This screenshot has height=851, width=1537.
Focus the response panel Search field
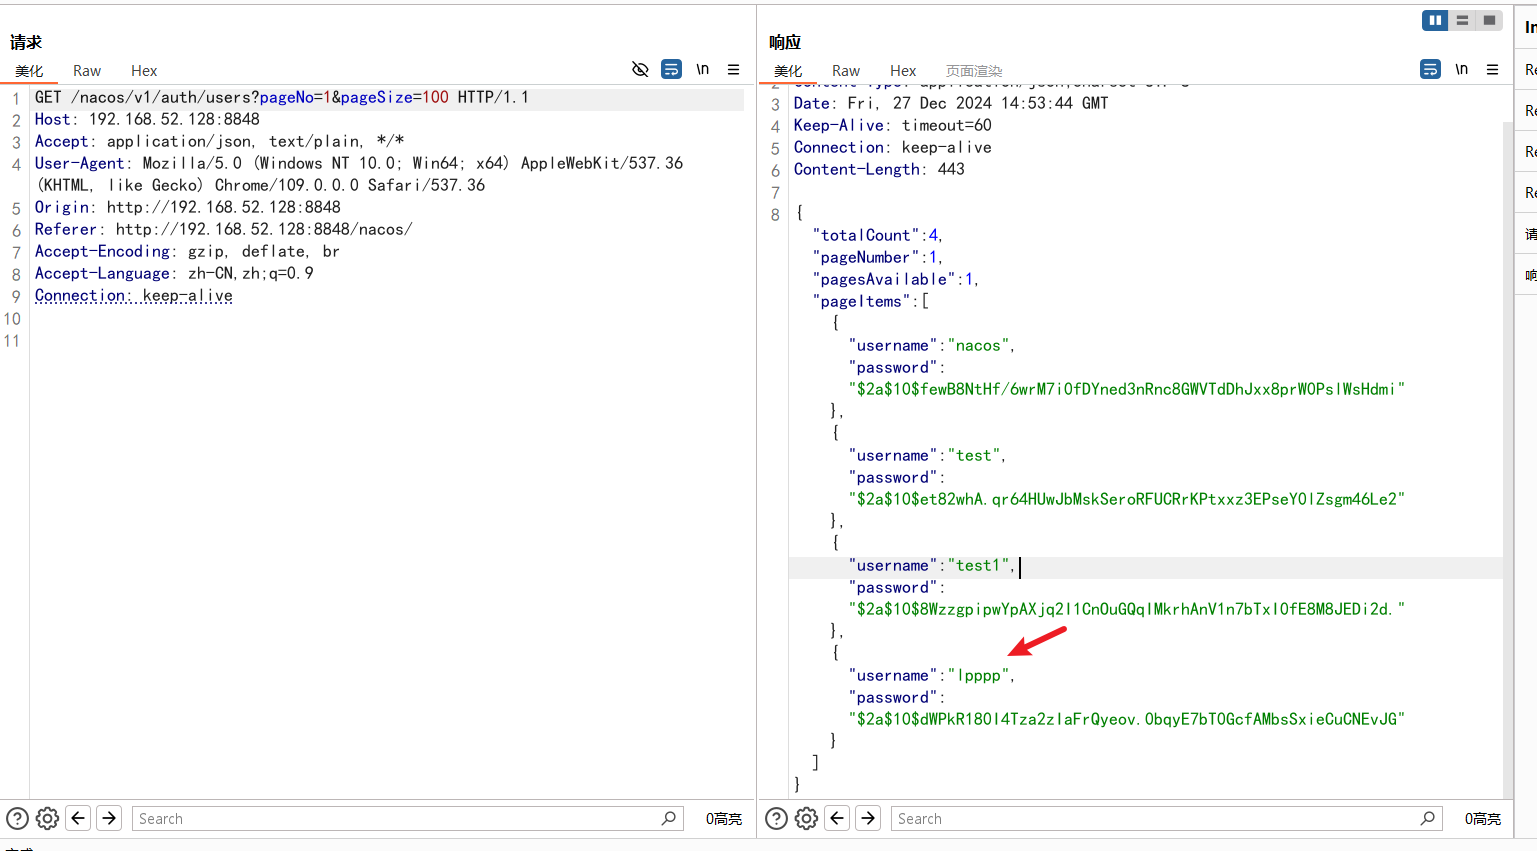click(1167, 818)
